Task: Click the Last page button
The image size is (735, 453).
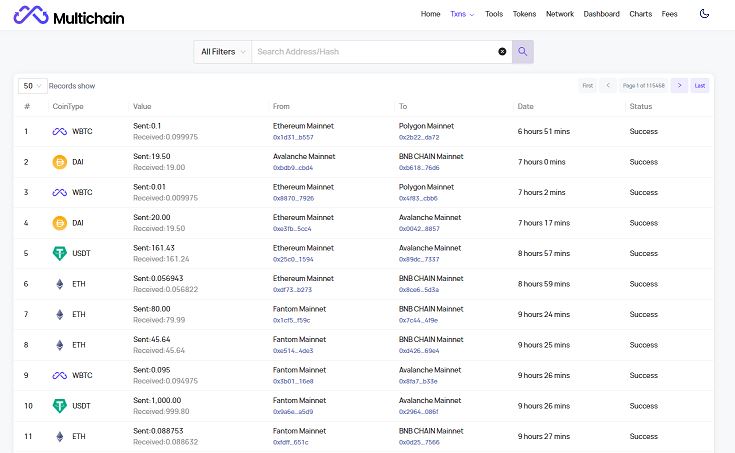Action: pos(700,85)
